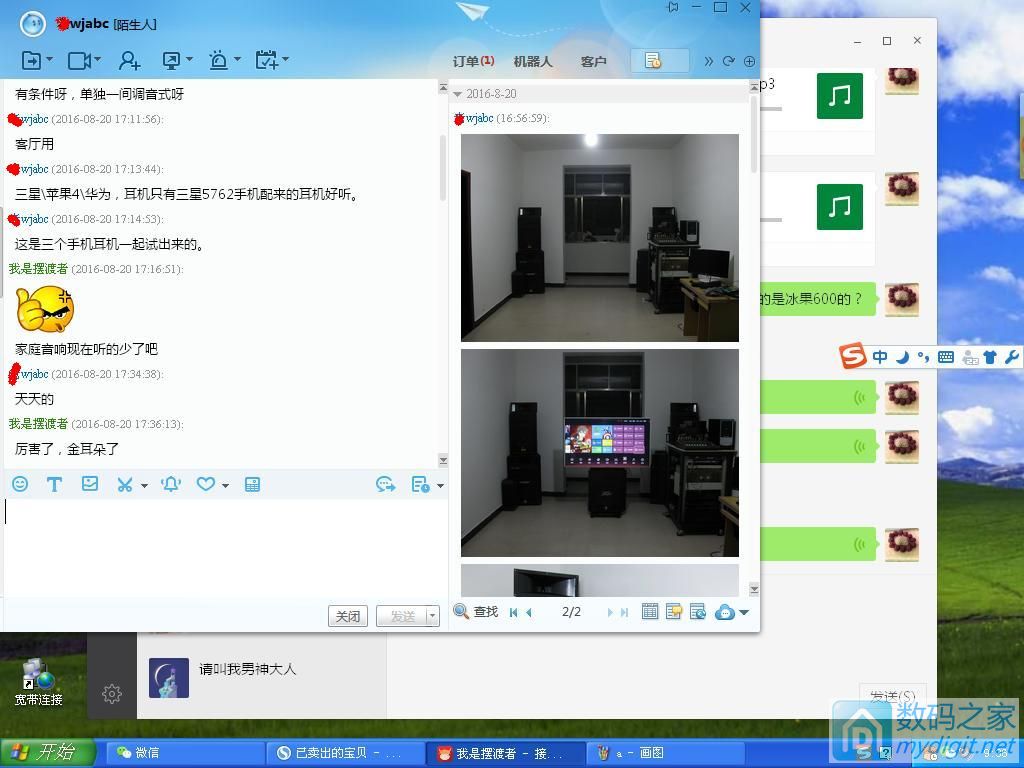This screenshot has height=768, width=1024.
Task: Open the calendar view icon in history panel
Action: (x=650, y=611)
